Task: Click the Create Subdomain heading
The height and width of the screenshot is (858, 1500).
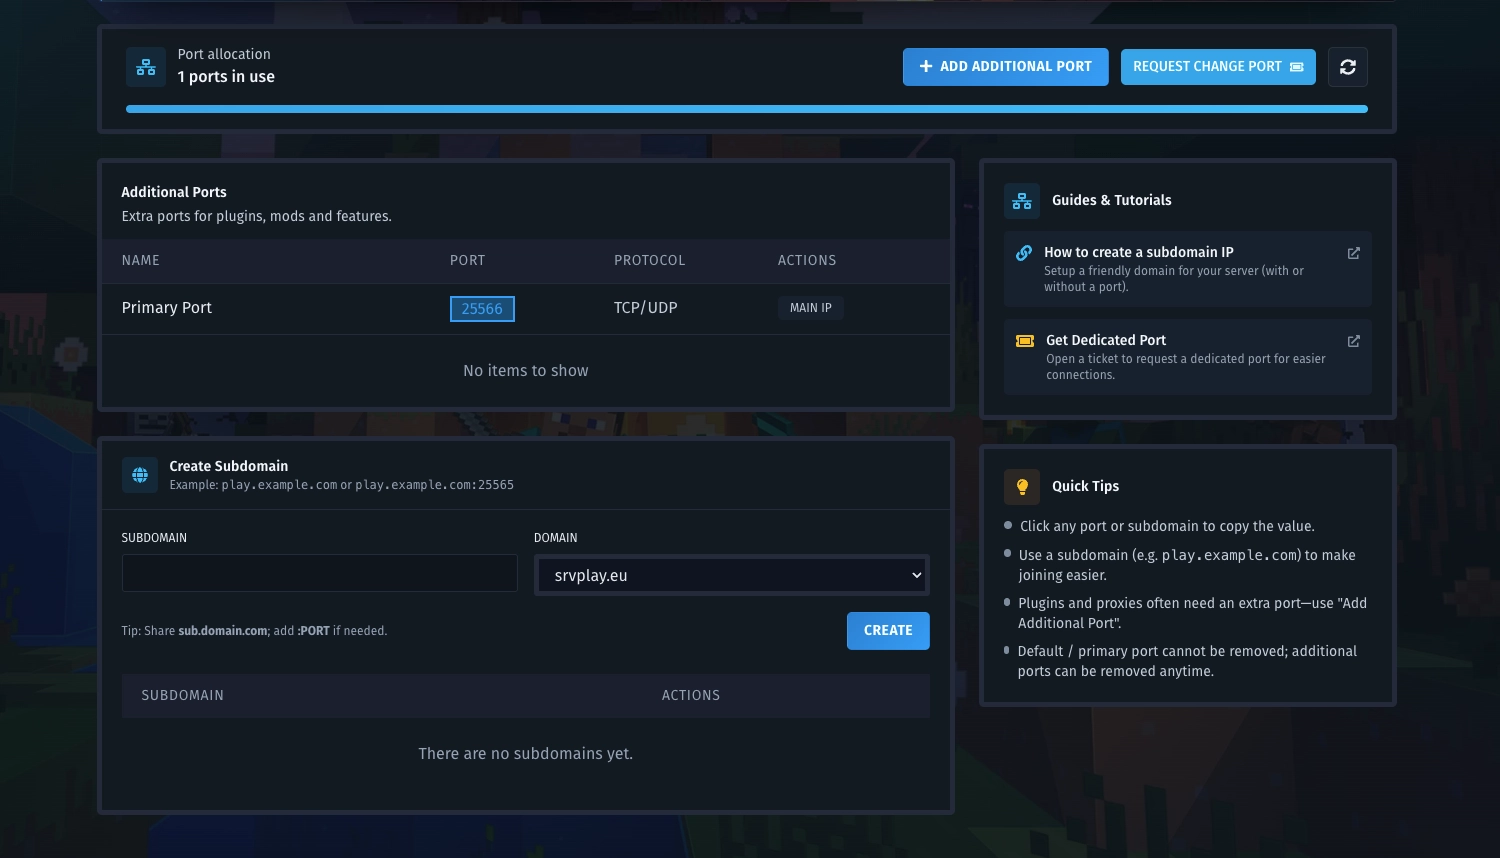Action: click(x=229, y=466)
